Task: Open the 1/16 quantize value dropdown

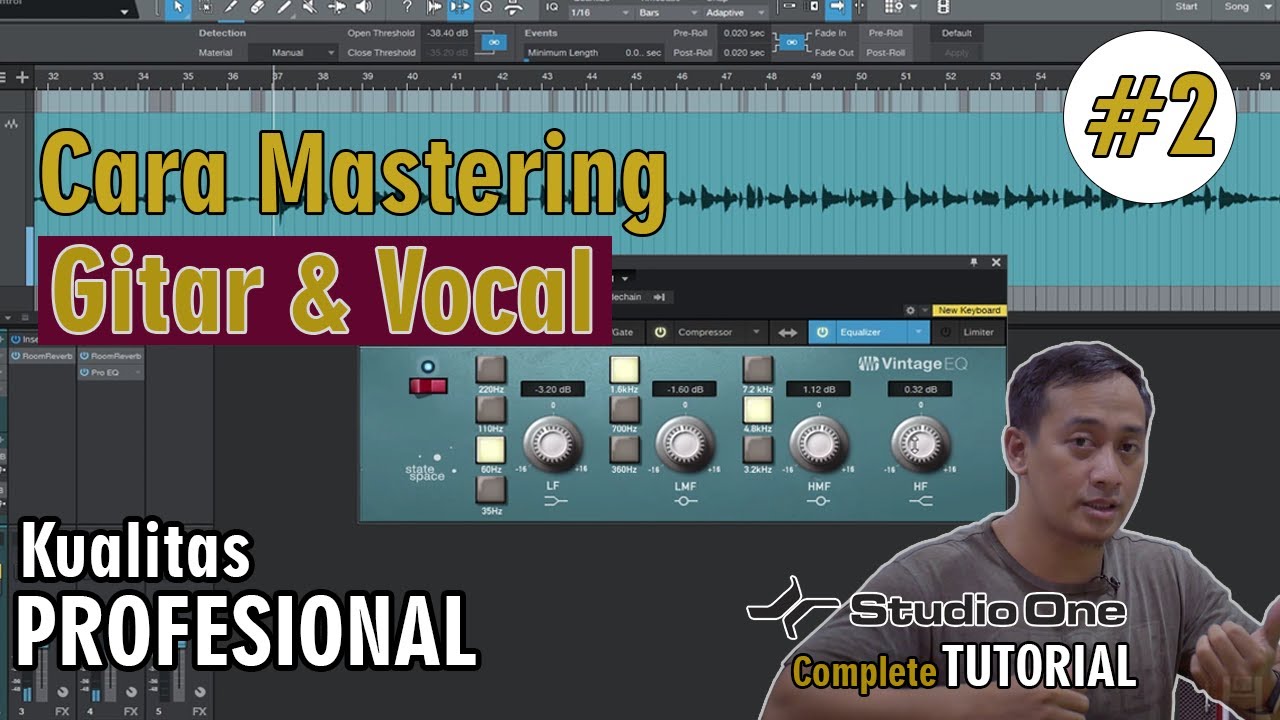Action: (x=600, y=13)
